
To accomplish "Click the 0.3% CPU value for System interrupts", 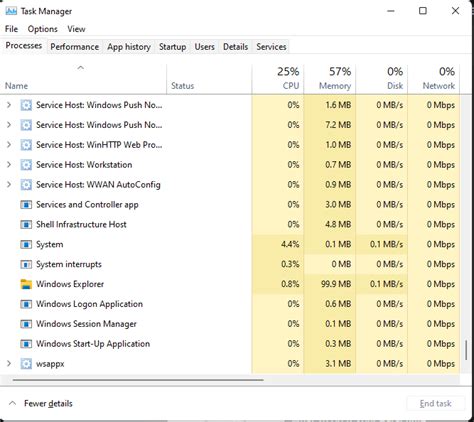I will (x=290, y=264).
